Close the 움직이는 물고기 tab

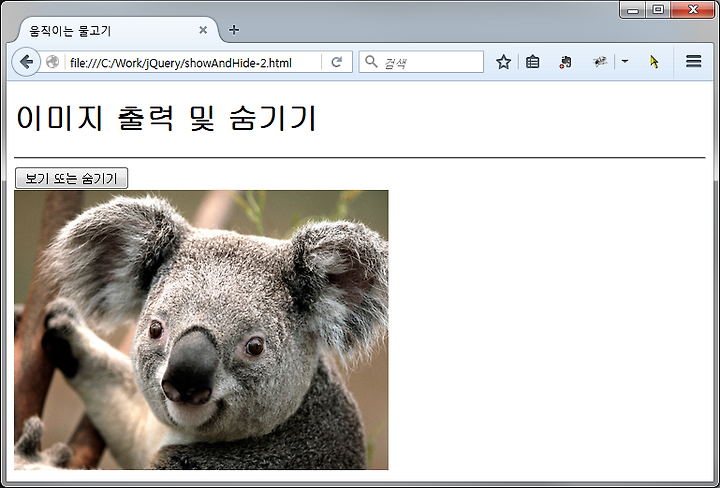(x=203, y=30)
